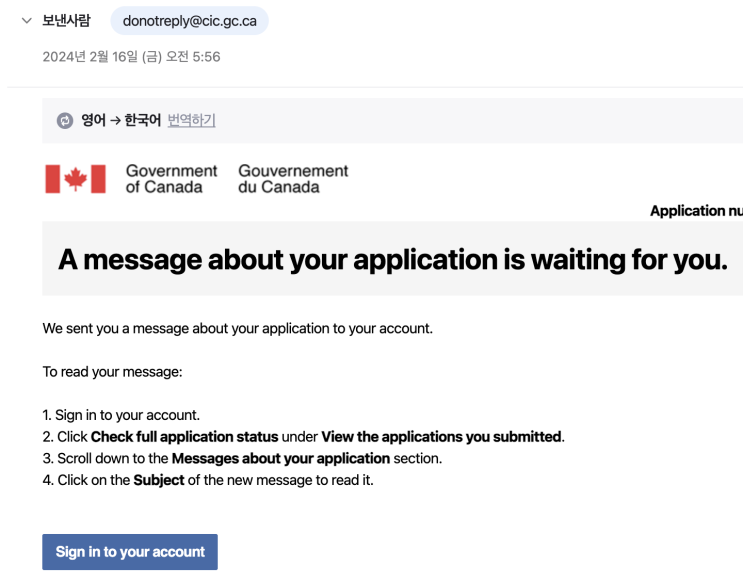Click the Application number label

[696, 211]
